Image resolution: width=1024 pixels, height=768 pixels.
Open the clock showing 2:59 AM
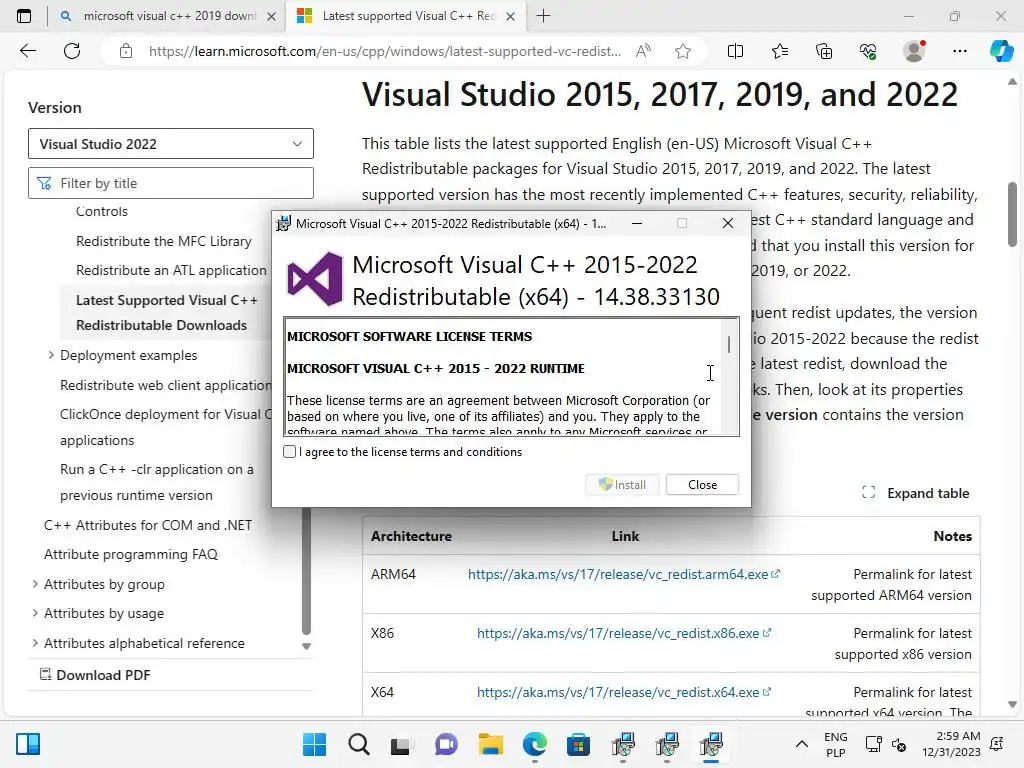[x=951, y=744]
